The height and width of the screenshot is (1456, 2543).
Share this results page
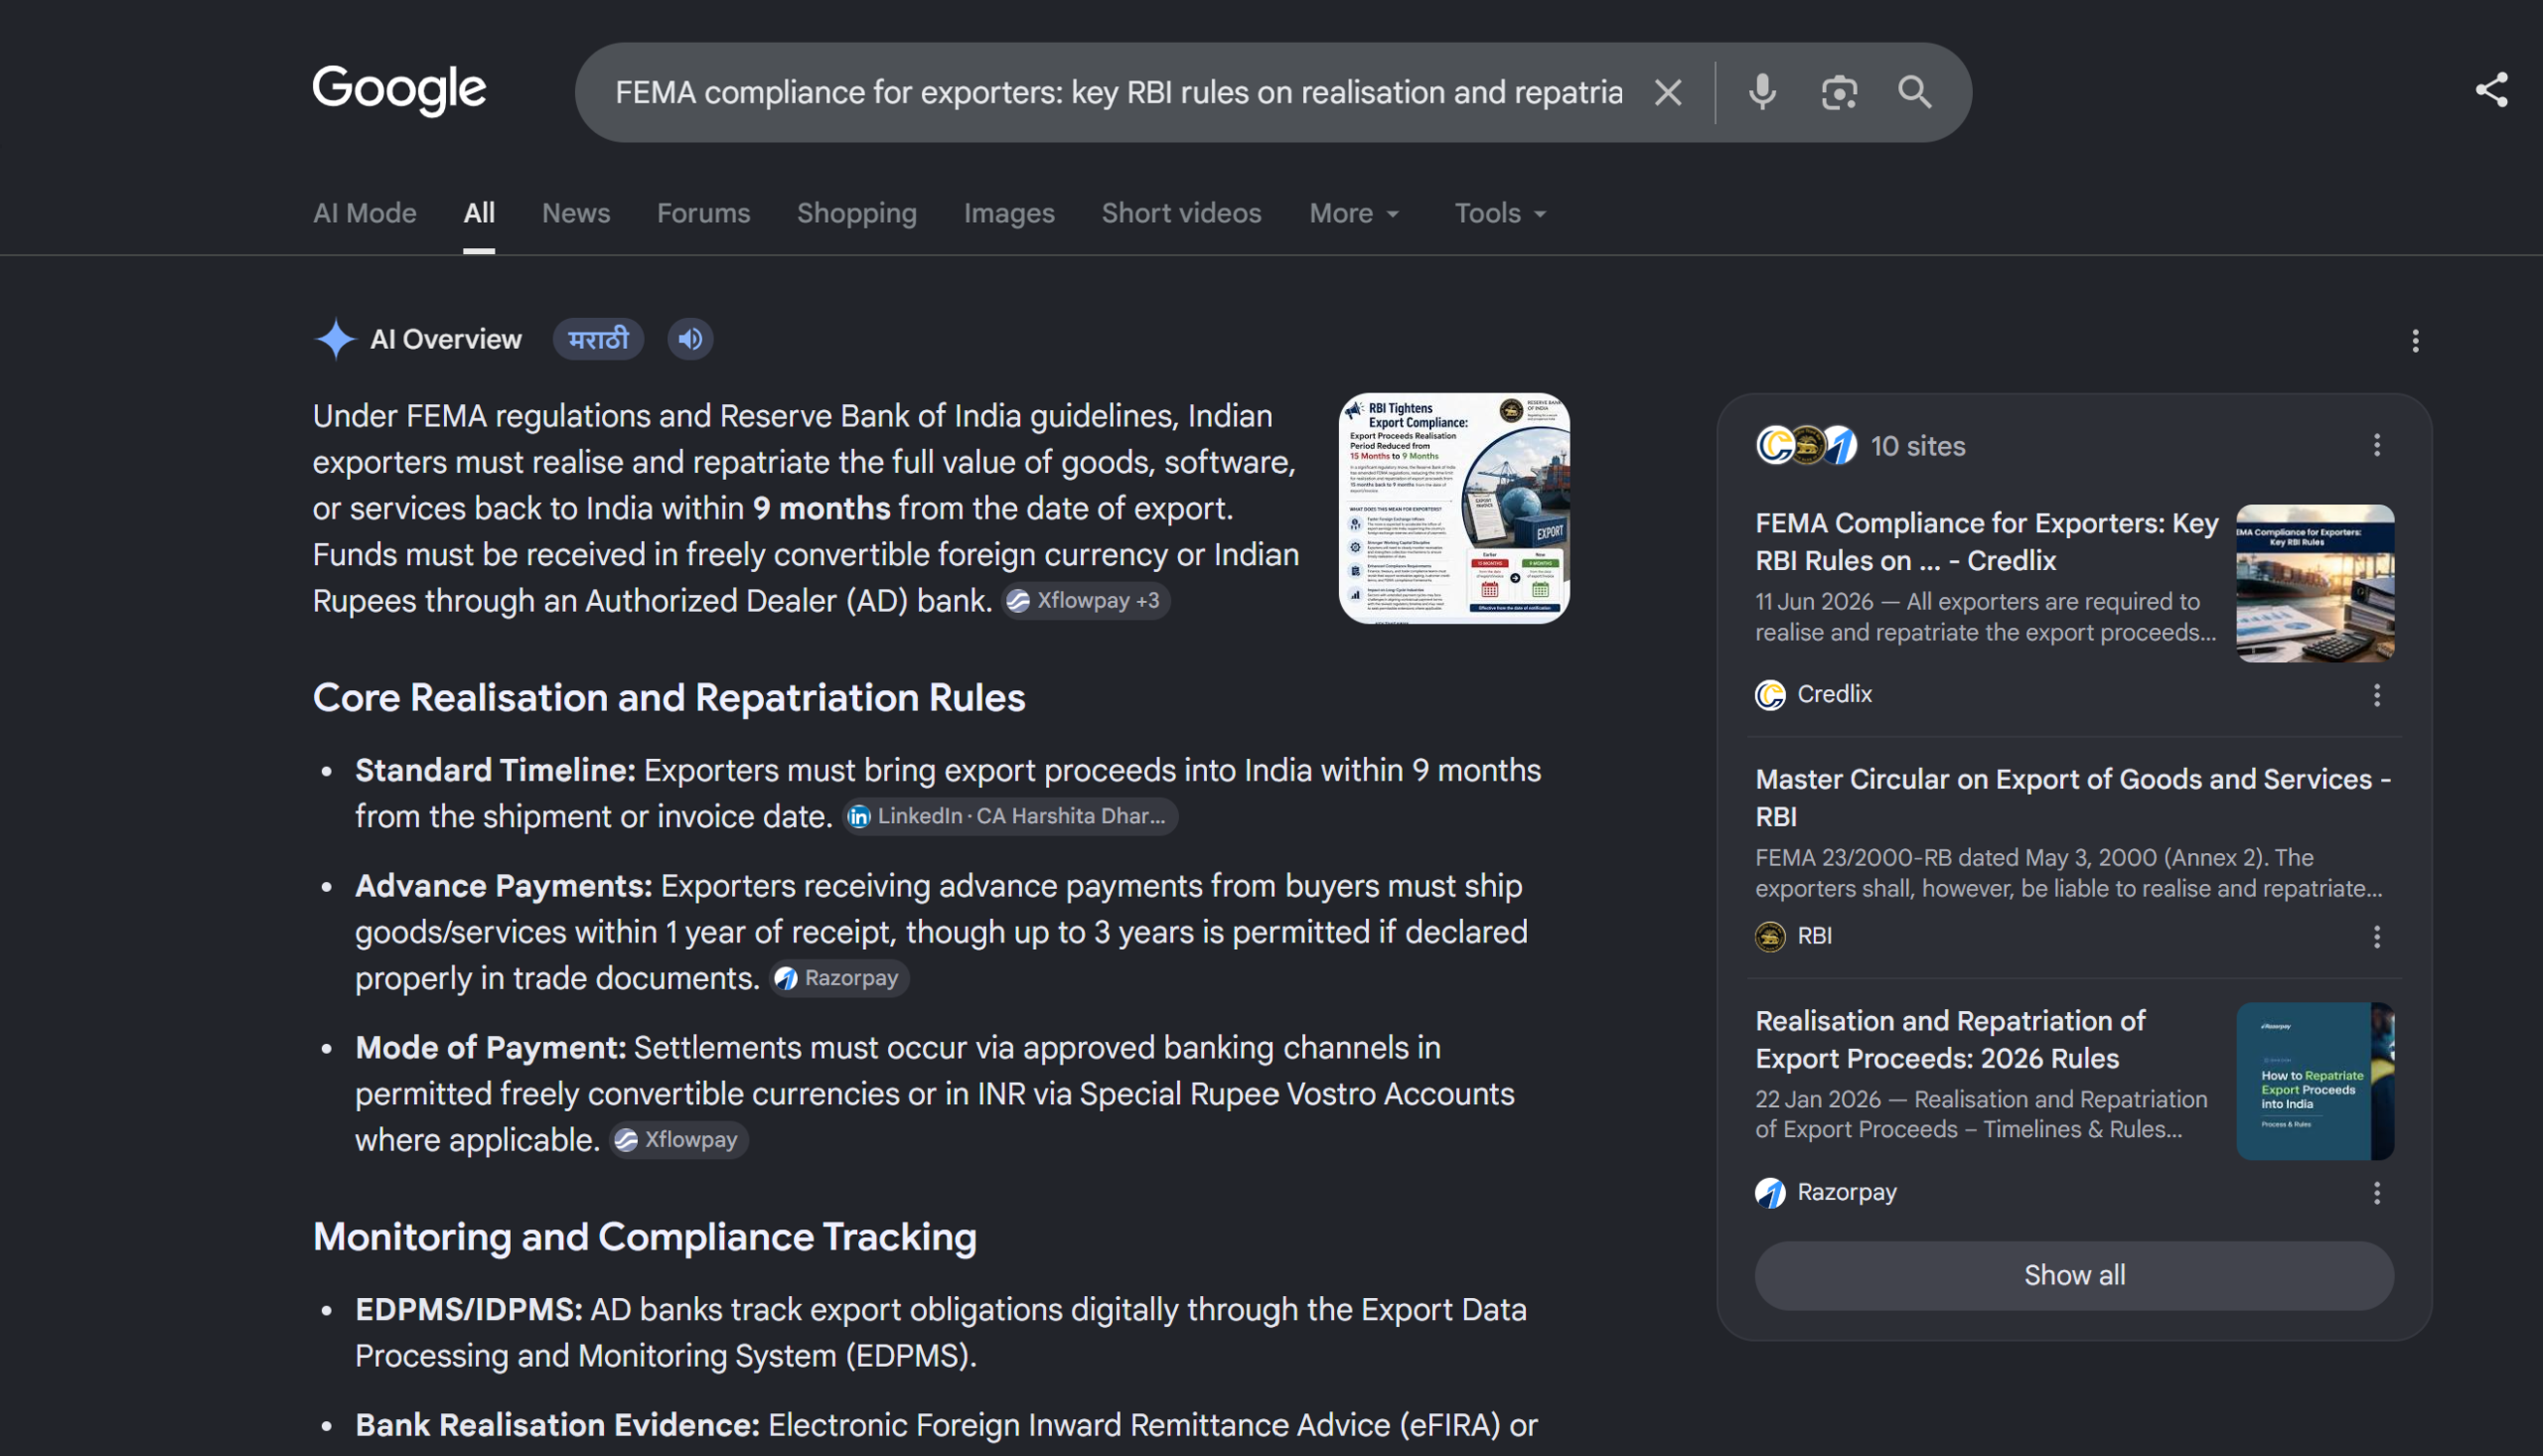[x=2490, y=90]
